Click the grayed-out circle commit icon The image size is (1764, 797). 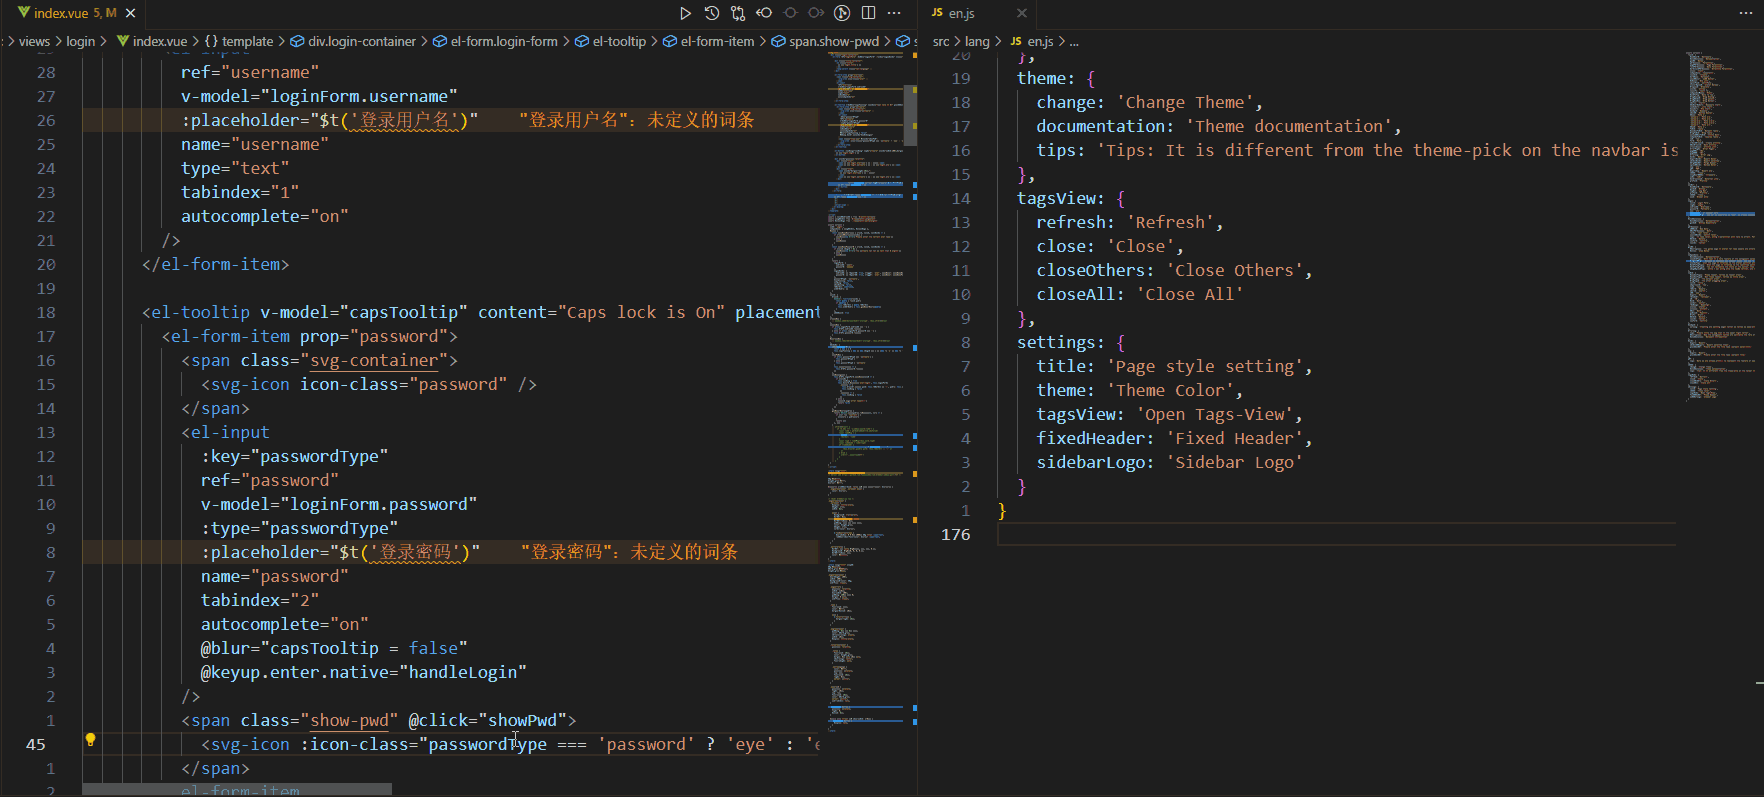[790, 13]
